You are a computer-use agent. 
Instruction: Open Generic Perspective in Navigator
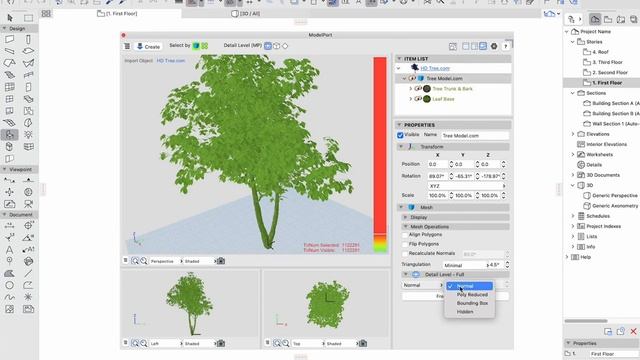pyautogui.click(x=614, y=196)
